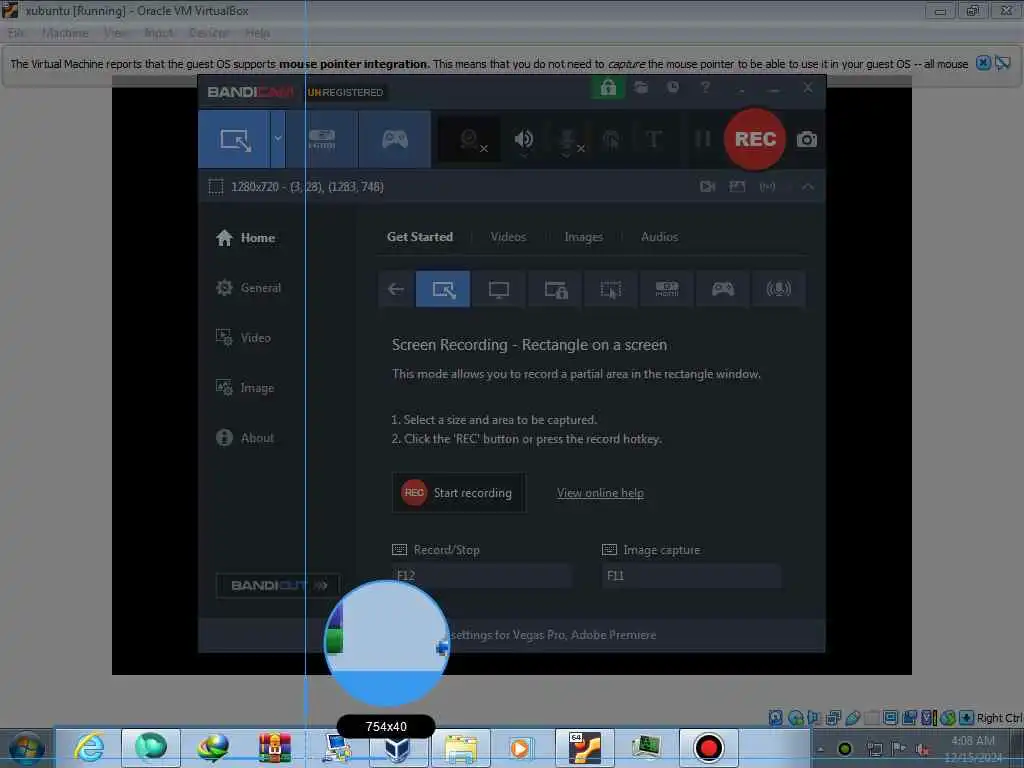The image size is (1024, 768).
Task: Click the Image capture hotkey field showing F11
Action: [692, 576]
